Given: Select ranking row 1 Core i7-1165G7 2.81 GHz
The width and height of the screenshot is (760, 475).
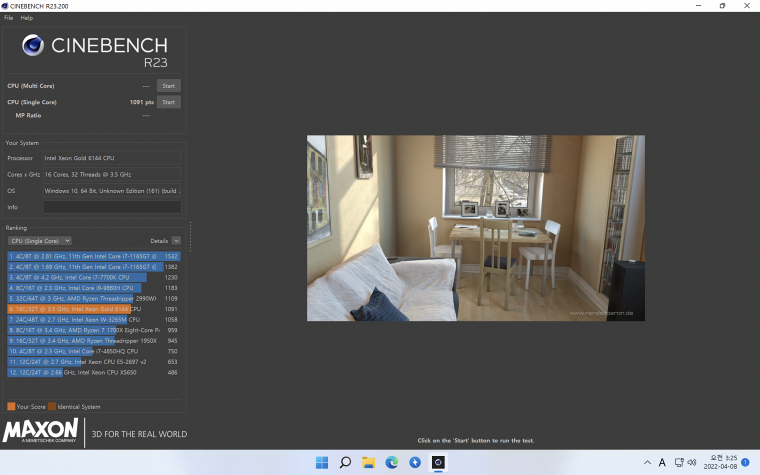Looking at the screenshot, I should pyautogui.click(x=94, y=256).
